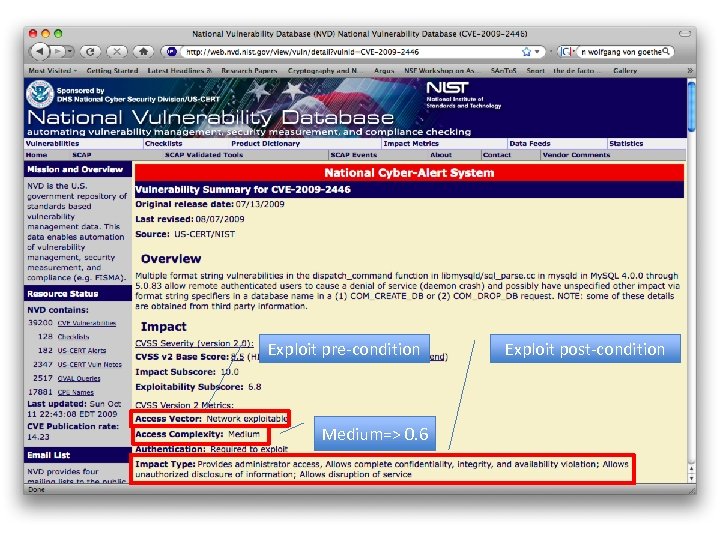Select the Access Complexity Medium value
The image size is (720, 540).
coord(244,434)
